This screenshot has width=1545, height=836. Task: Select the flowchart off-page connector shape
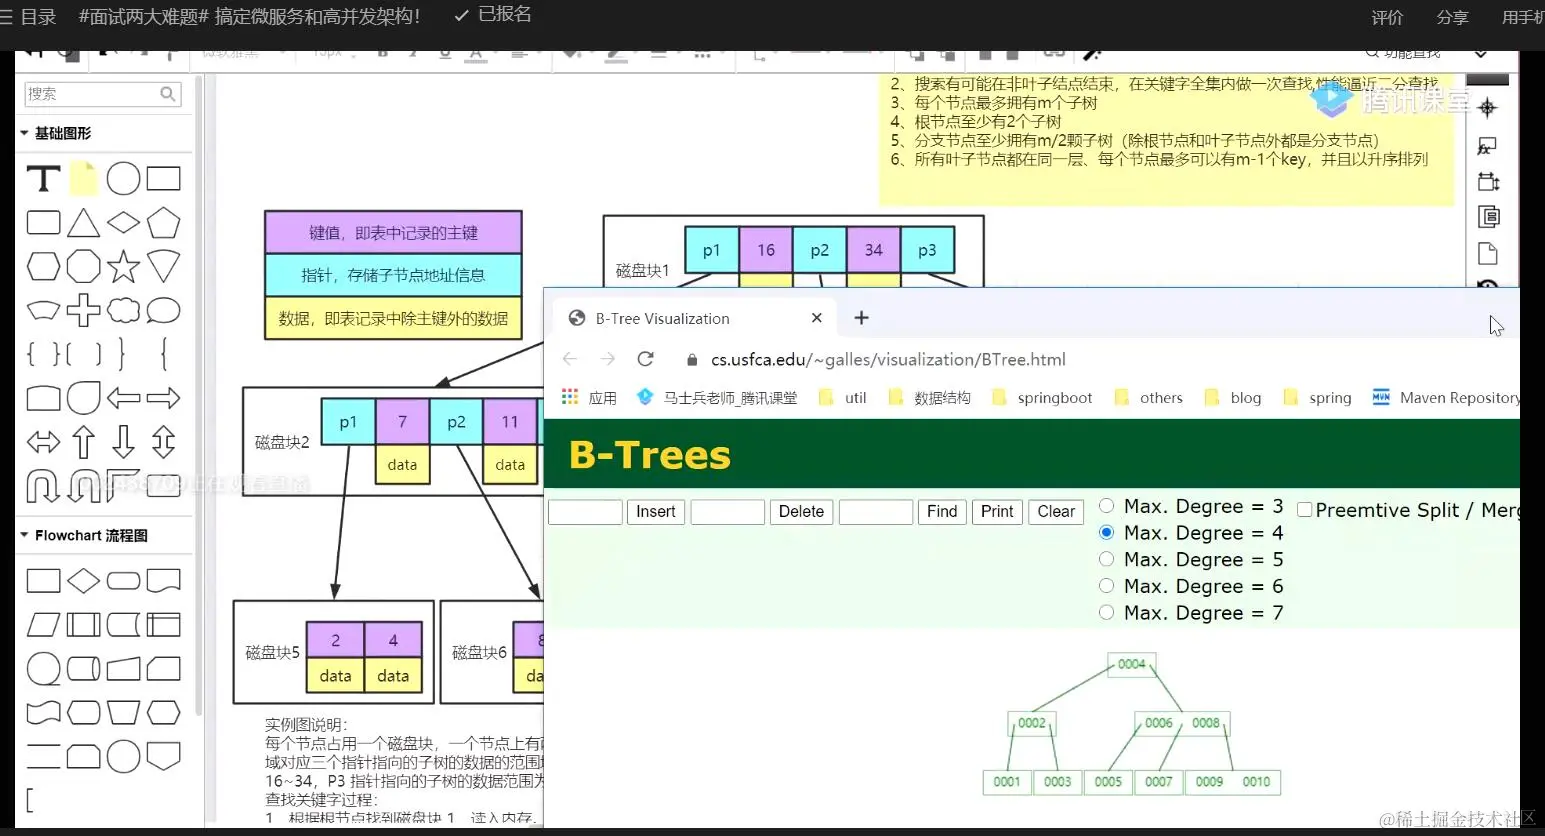[x=164, y=756]
